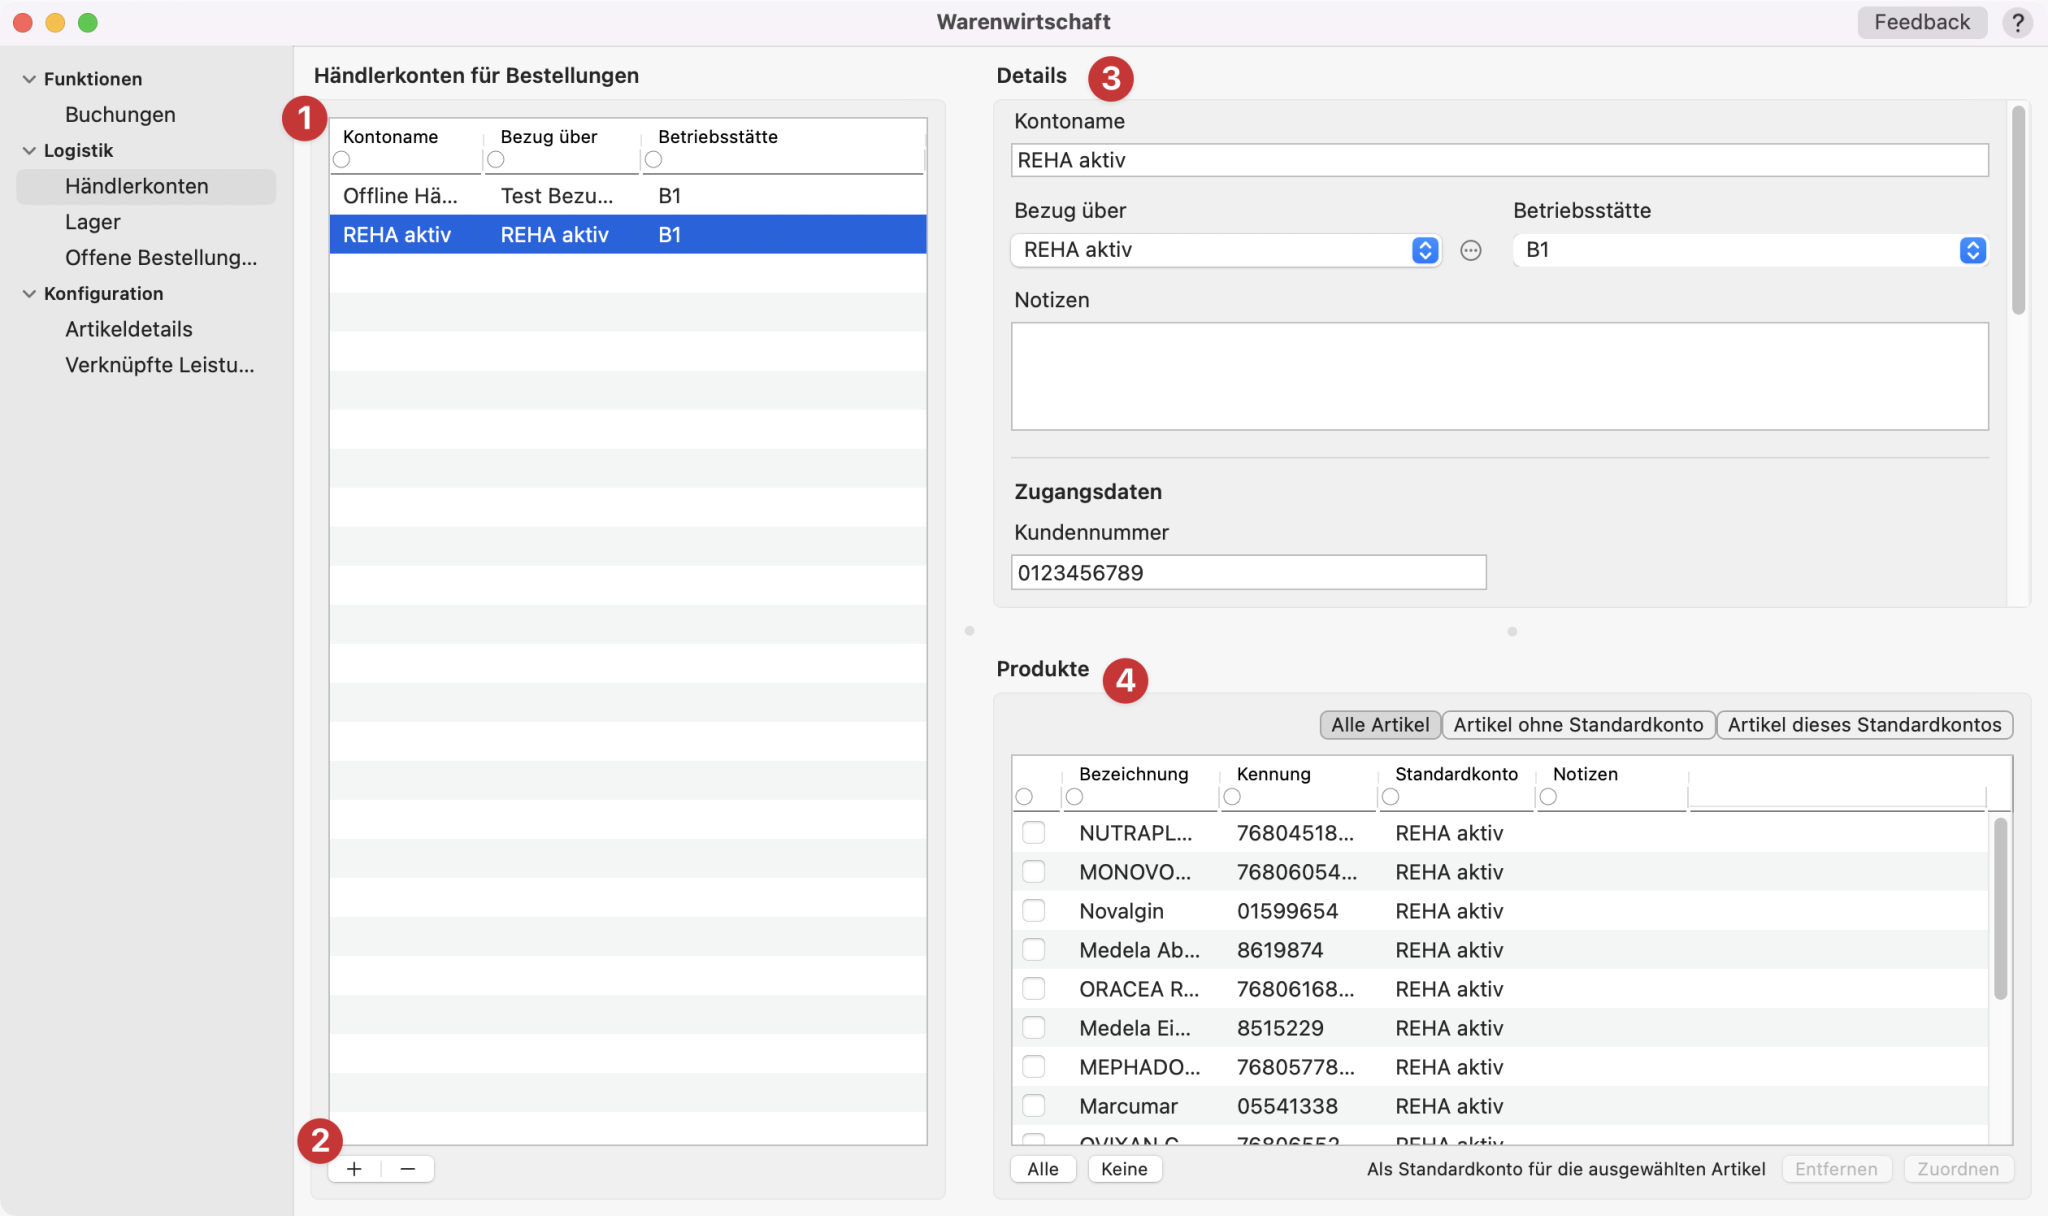
Task: Click Kennung value 8619874
Action: 1279,950
